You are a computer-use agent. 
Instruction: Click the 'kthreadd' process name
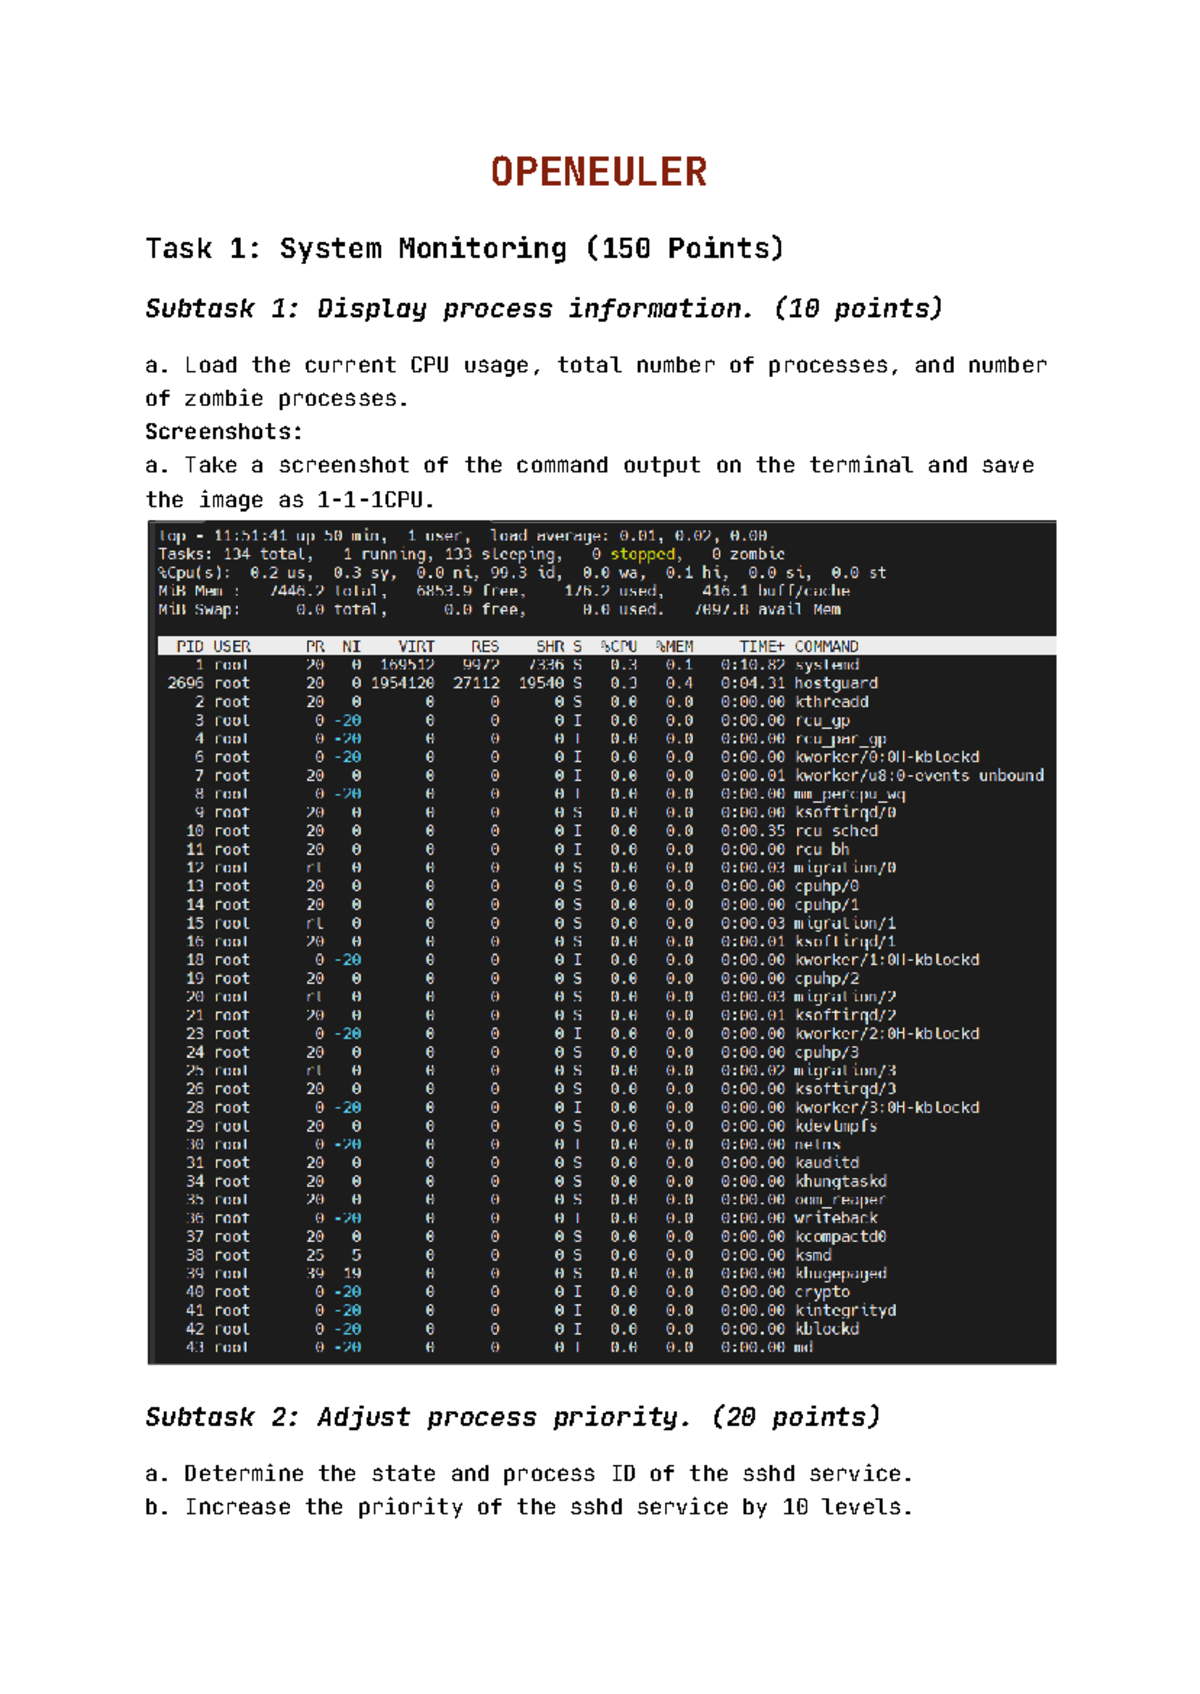click(832, 702)
